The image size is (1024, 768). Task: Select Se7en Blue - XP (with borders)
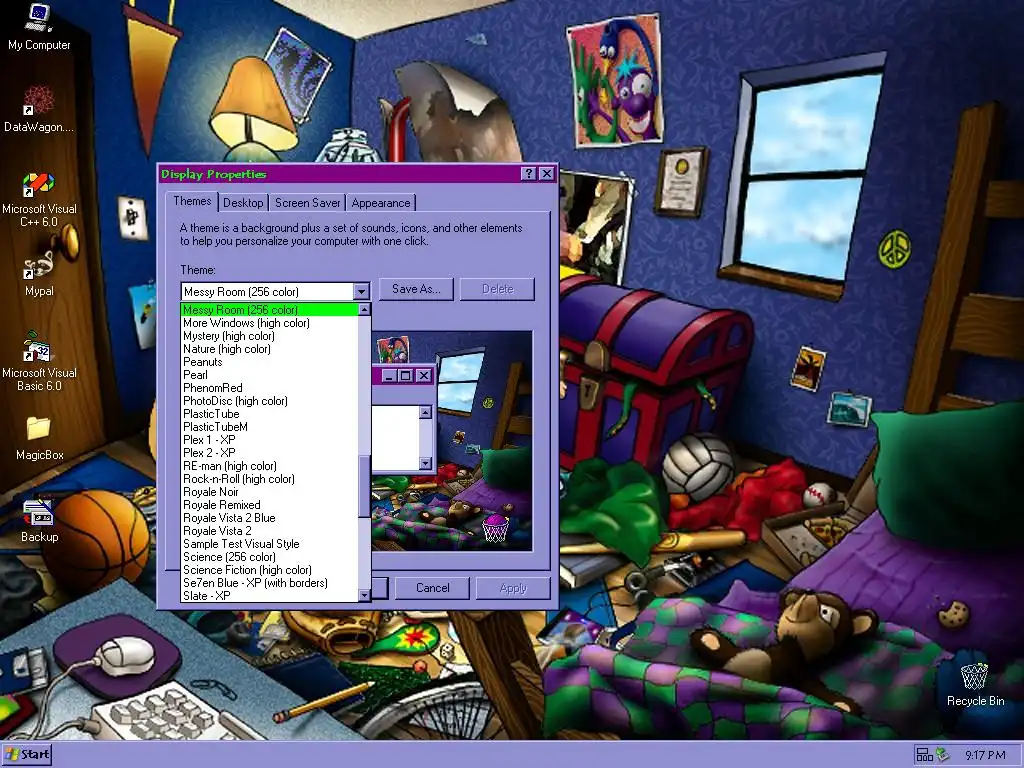click(x=270, y=583)
